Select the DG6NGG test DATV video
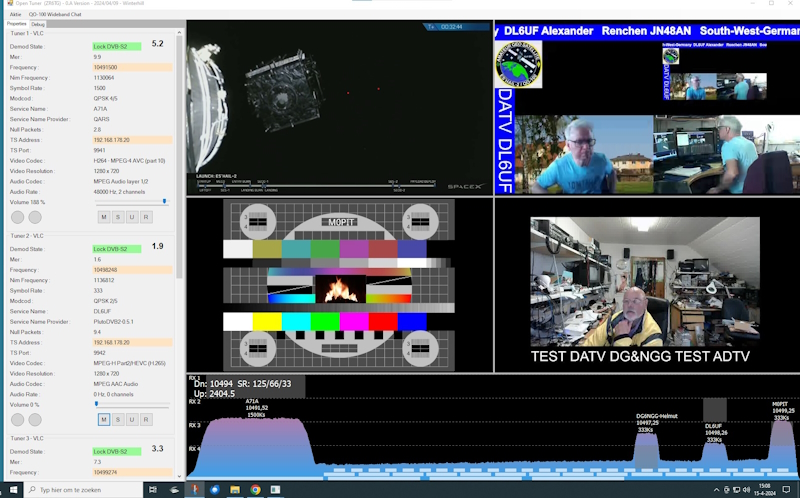 click(x=647, y=285)
